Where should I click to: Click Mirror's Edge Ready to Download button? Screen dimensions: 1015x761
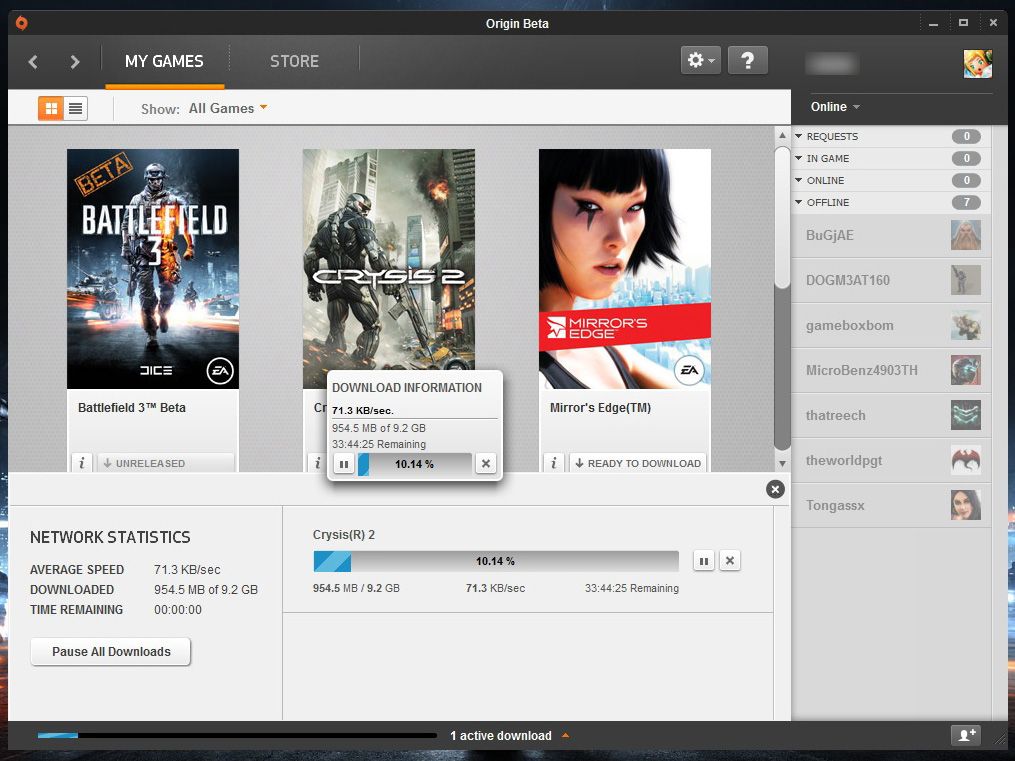click(638, 463)
